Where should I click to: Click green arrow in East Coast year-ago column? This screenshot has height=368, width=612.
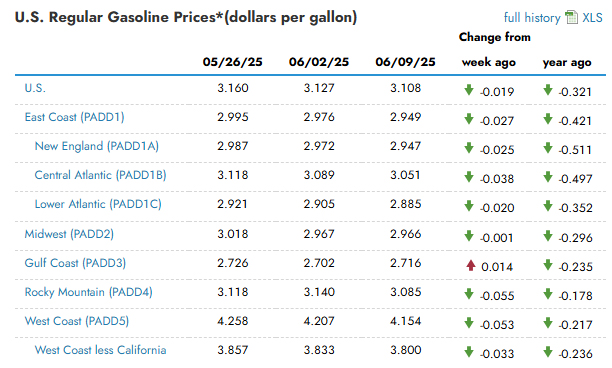[x=548, y=119]
